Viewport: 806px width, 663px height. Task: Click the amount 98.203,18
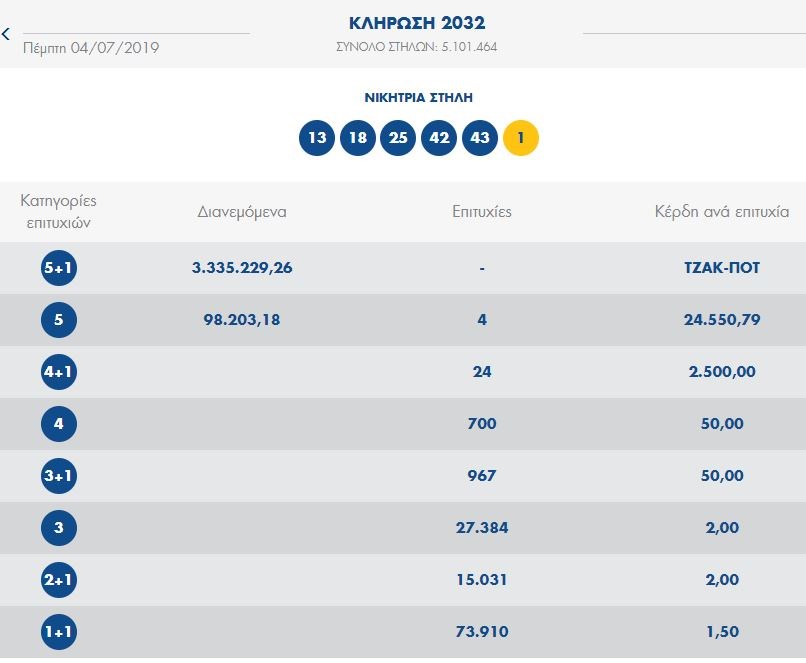coord(242,320)
